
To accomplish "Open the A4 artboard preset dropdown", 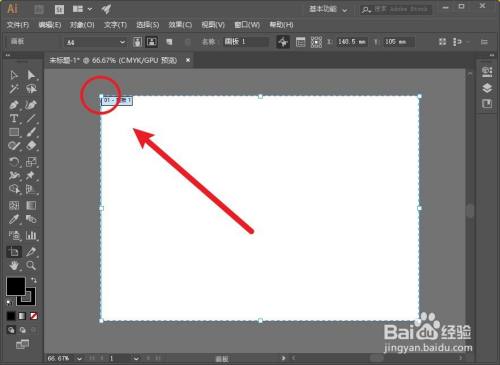I will (122, 42).
